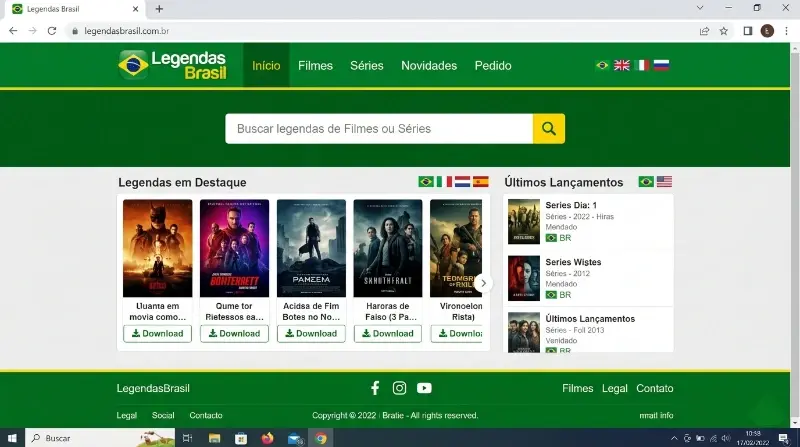800x447 pixels.
Task: Click the BR flag under Series Wistes
Action: pyautogui.click(x=551, y=295)
